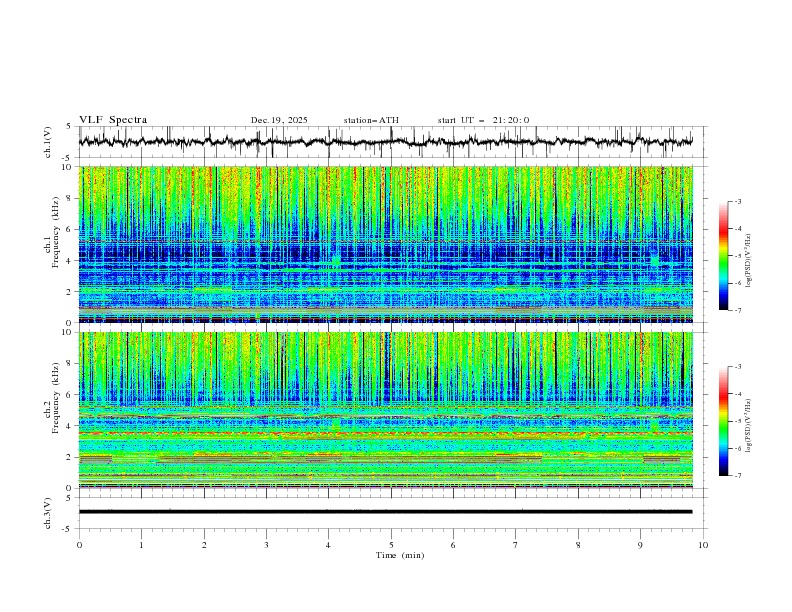
Task: Click the ch.2 colorbar log(PSD) label
Action: click(x=749, y=426)
